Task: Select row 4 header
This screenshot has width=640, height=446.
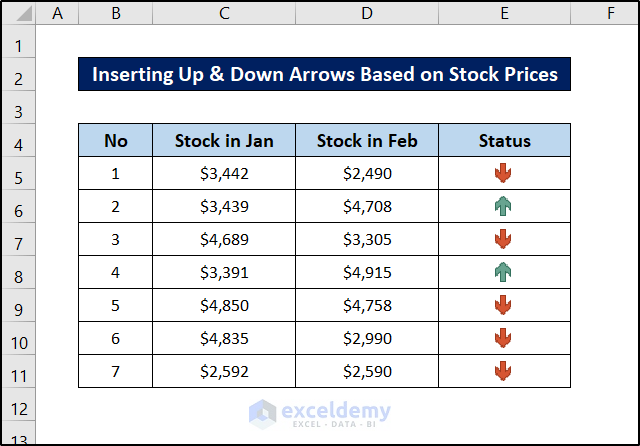Action: click(x=19, y=141)
